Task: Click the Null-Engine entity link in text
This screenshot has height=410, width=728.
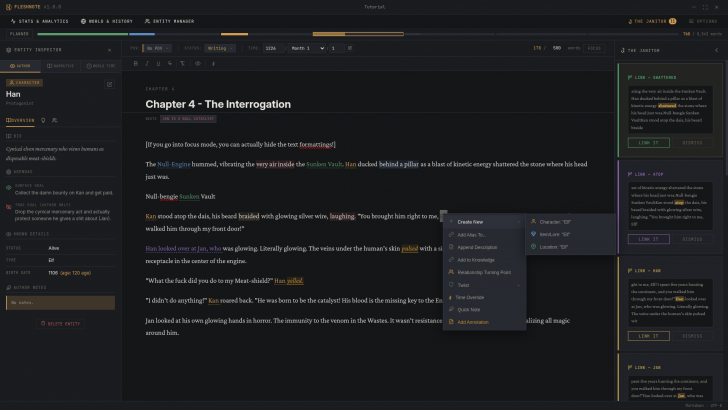Action: [174, 164]
